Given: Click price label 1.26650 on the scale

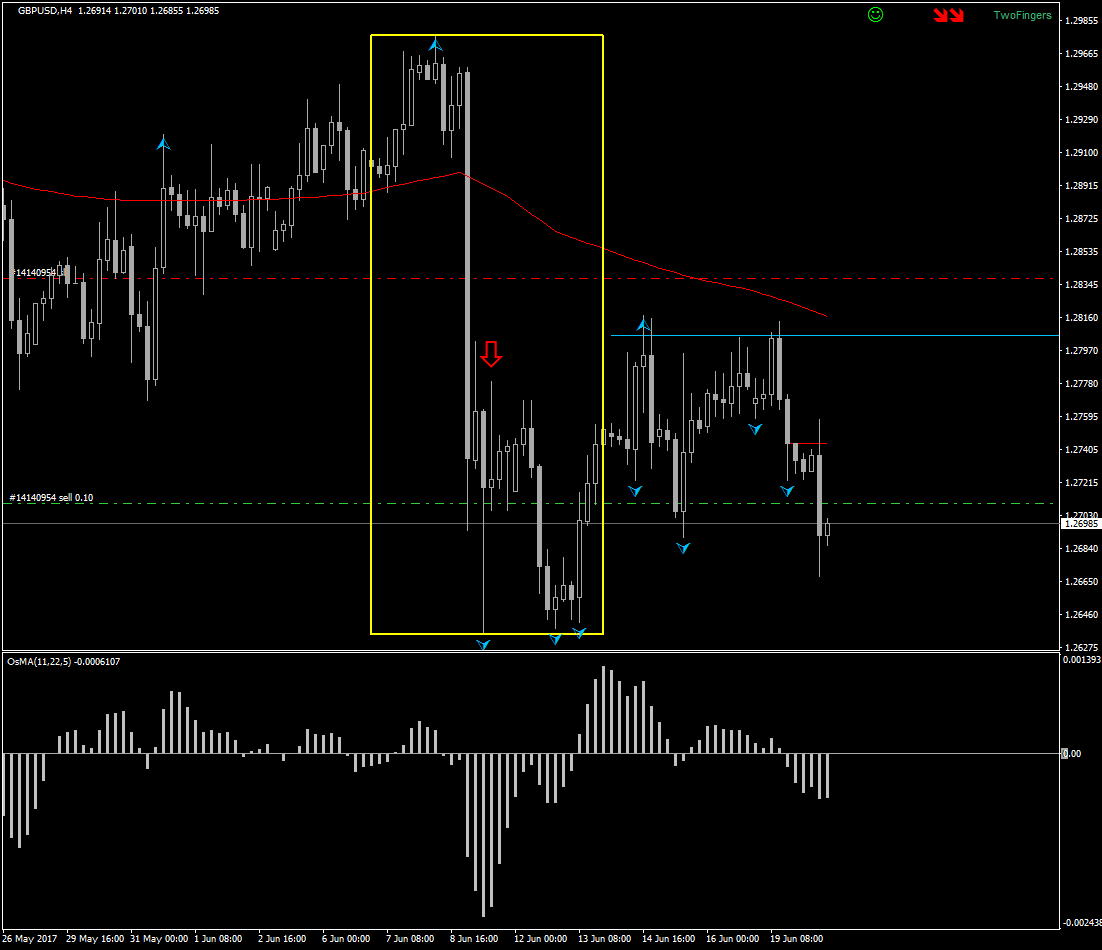Looking at the screenshot, I should pos(1081,582).
